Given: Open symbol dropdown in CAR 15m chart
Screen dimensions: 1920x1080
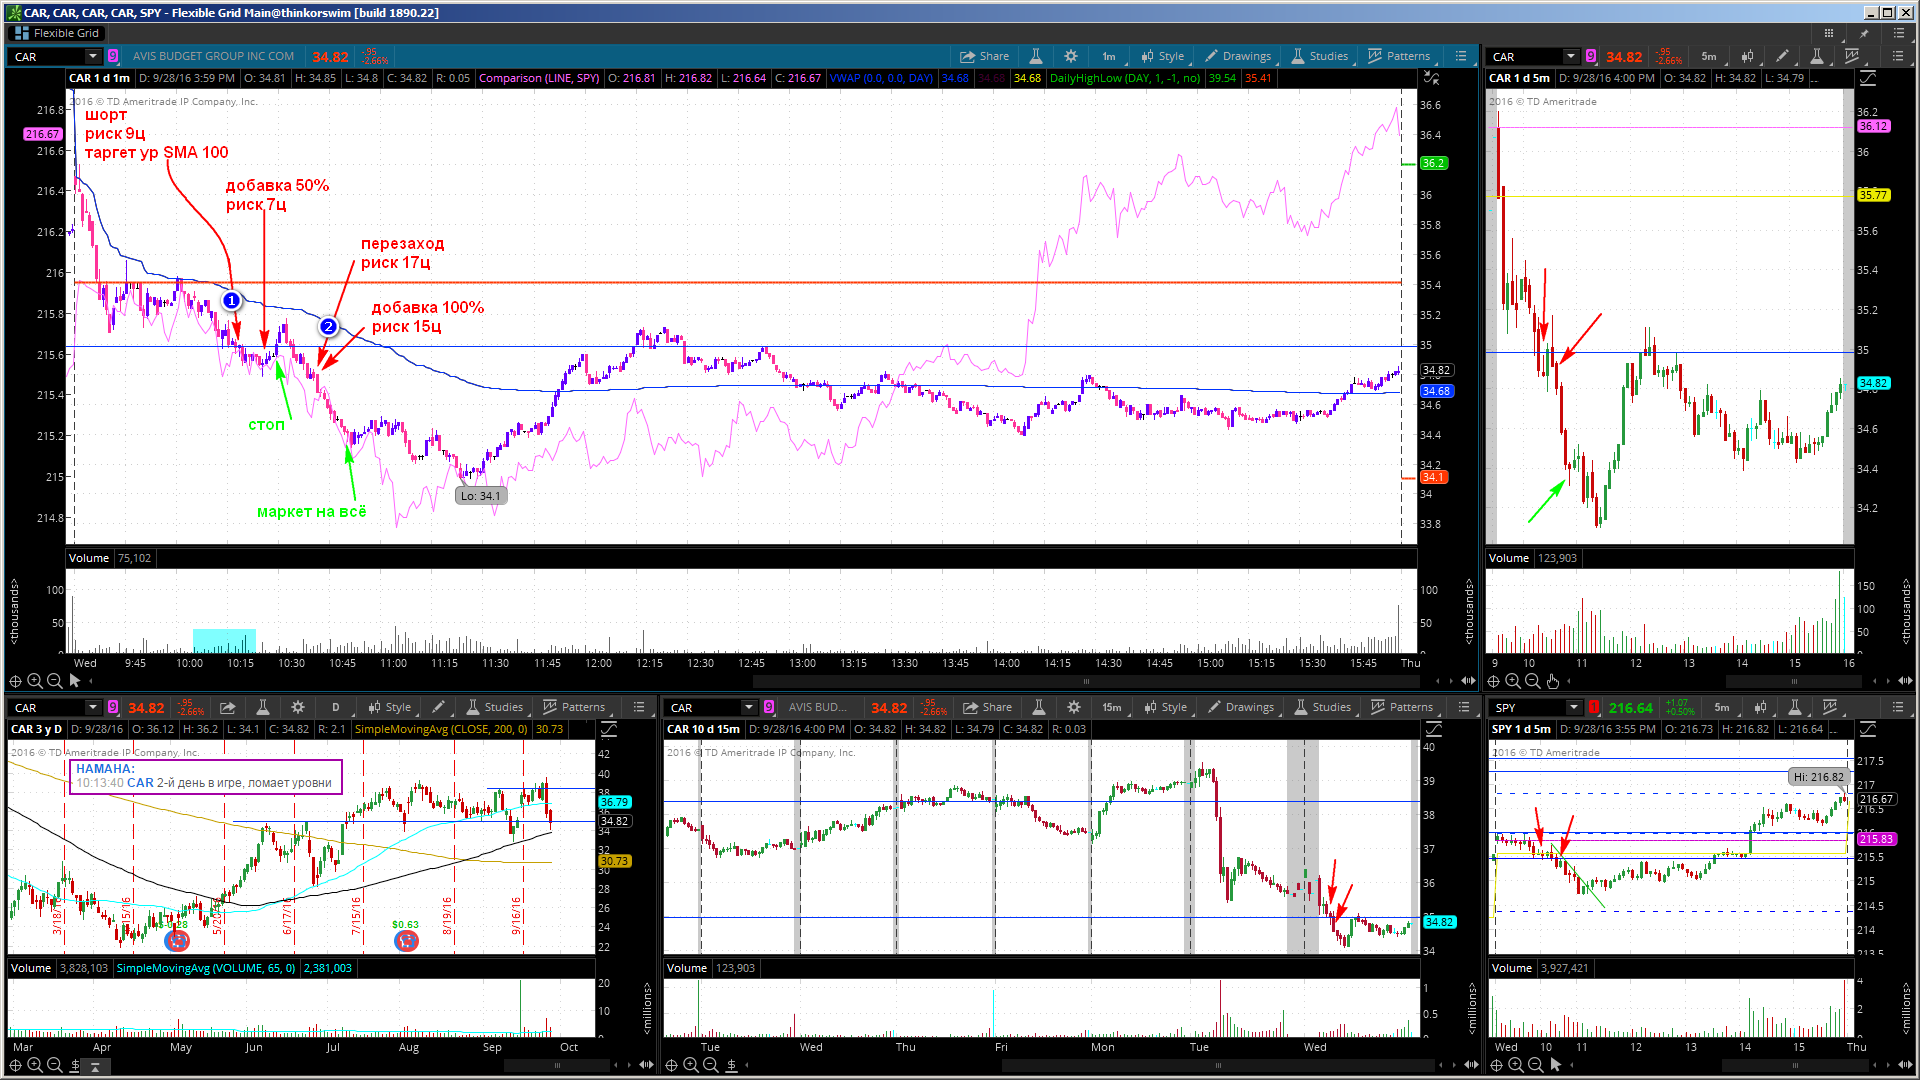Looking at the screenshot, I should [x=749, y=708].
